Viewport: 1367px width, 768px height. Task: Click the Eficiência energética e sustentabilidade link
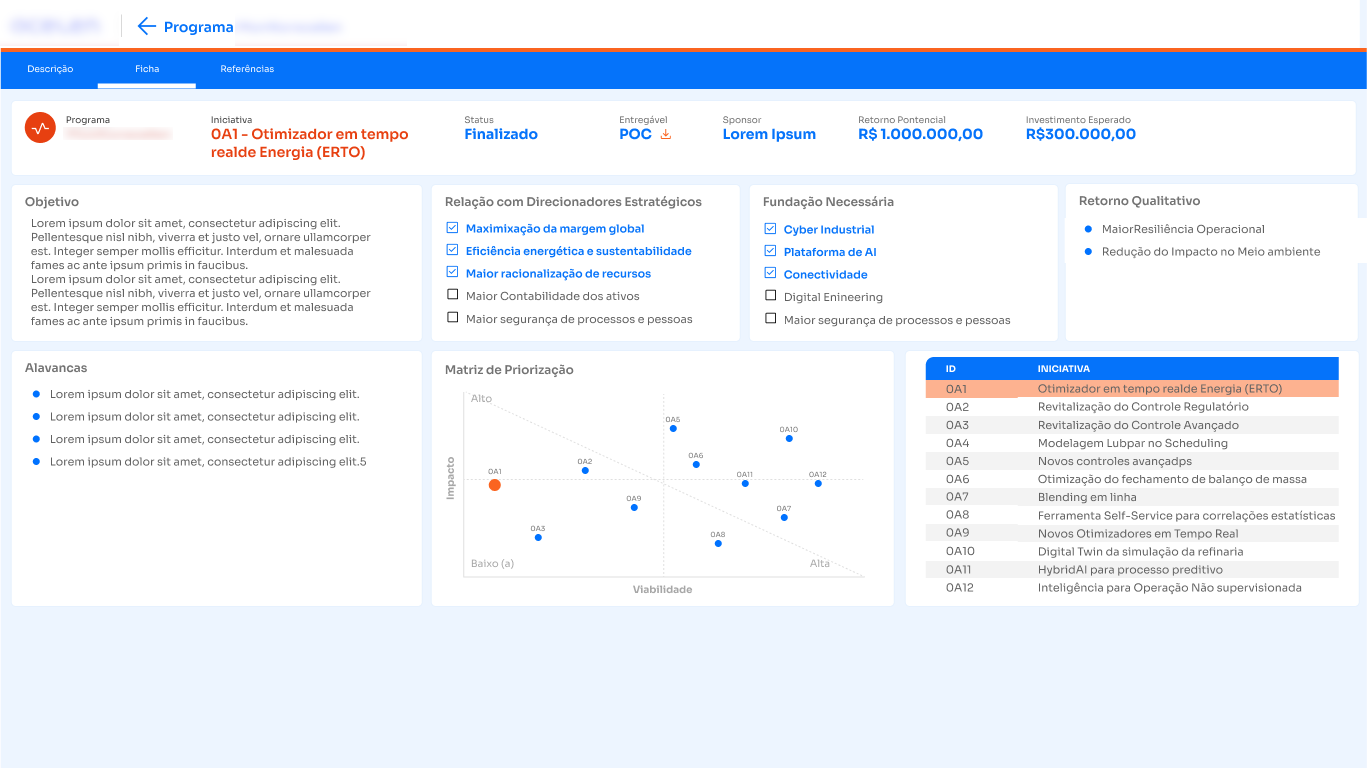[x=577, y=250]
